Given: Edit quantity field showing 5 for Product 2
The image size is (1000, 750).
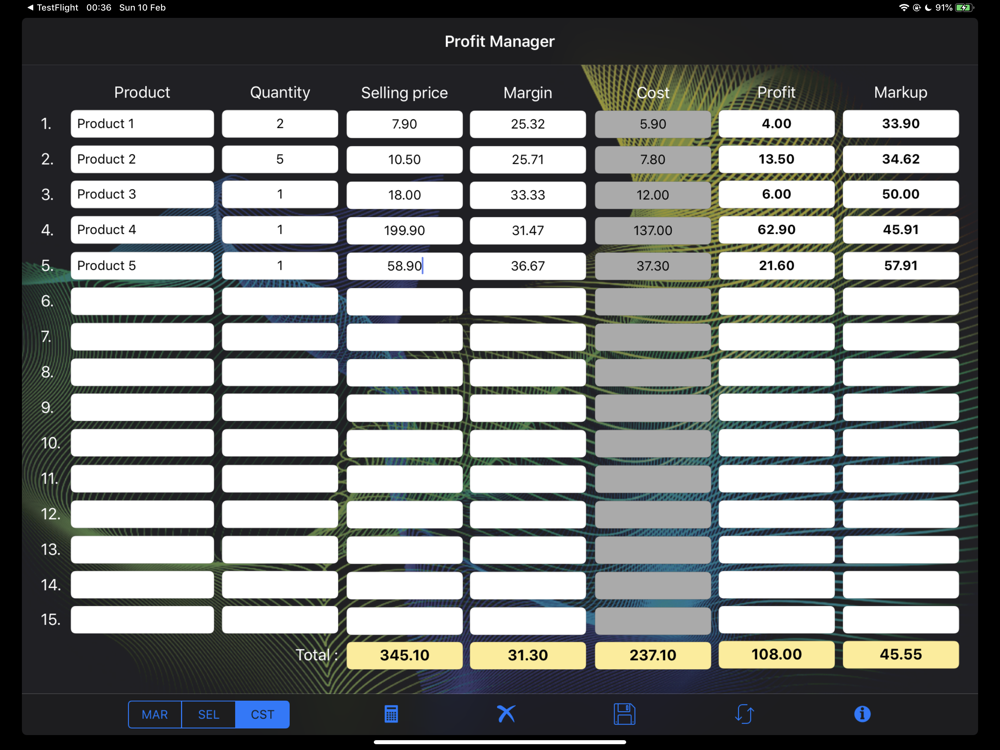Looking at the screenshot, I should 280,159.
